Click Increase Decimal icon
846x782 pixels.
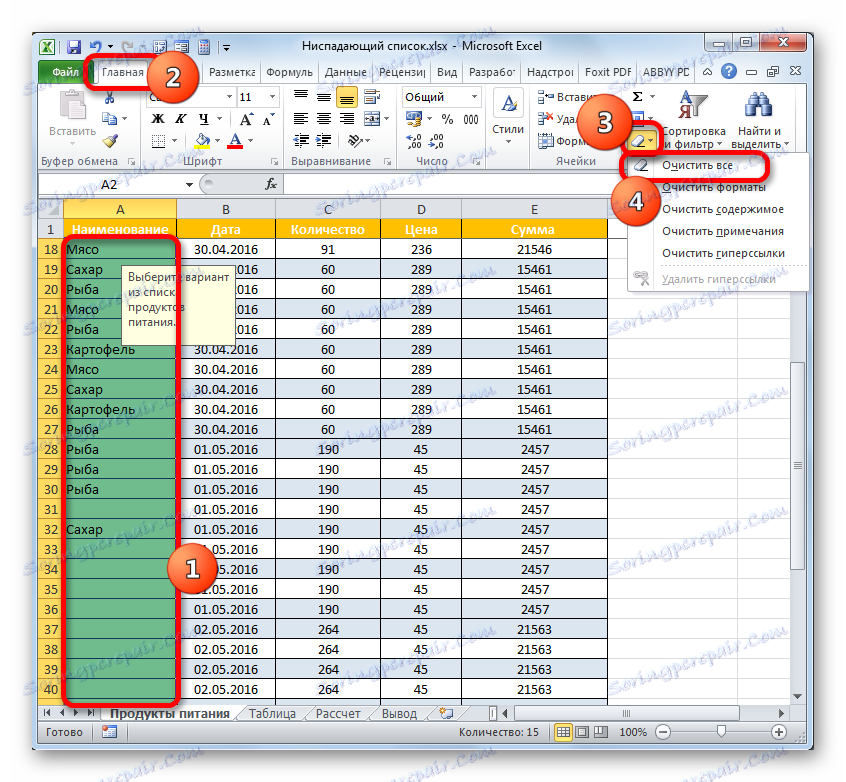coord(413,141)
